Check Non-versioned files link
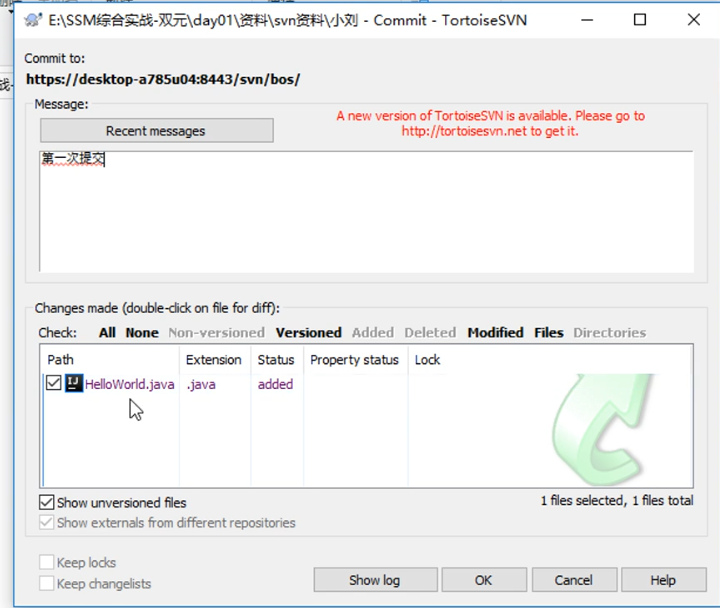 pyautogui.click(x=216, y=332)
